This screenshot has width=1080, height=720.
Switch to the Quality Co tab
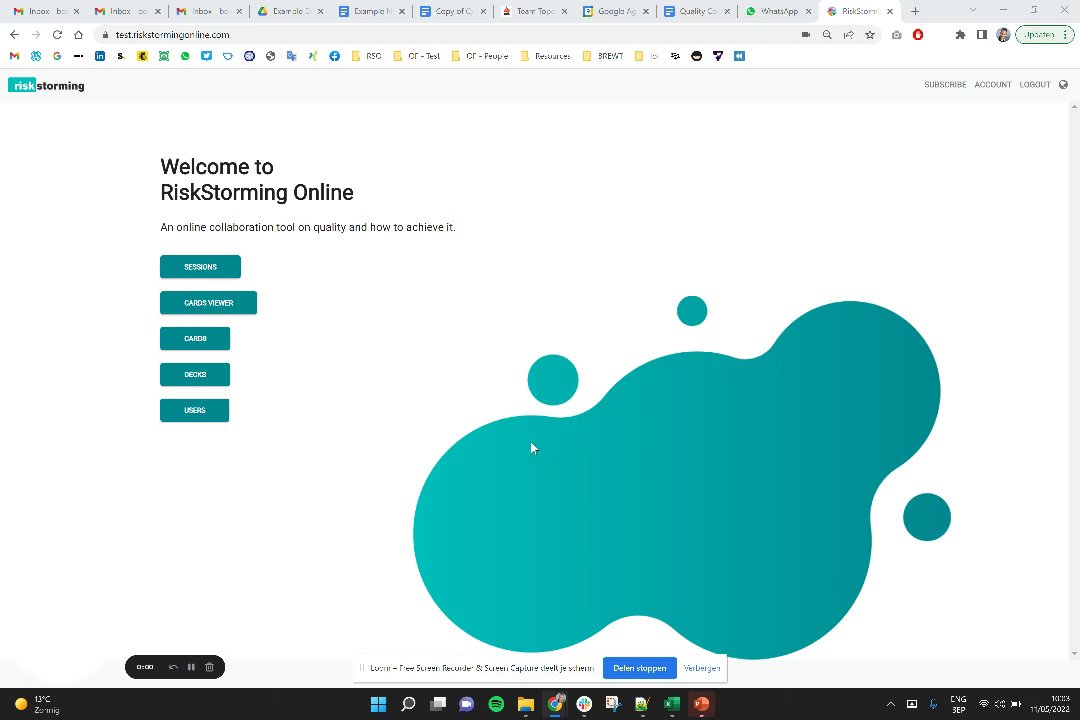click(696, 11)
